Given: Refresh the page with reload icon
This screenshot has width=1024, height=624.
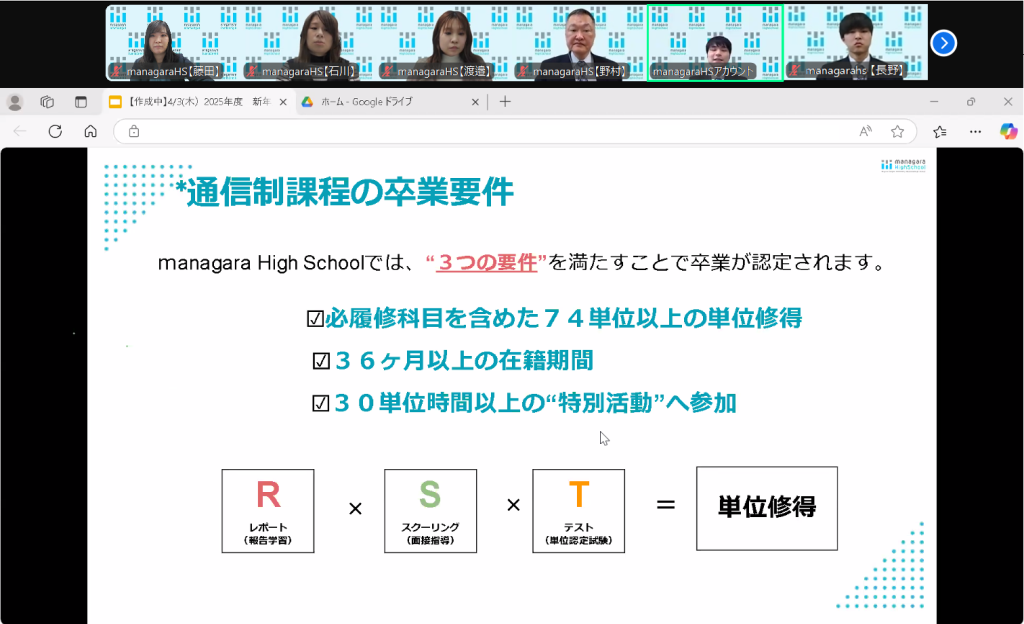Looking at the screenshot, I should click(55, 131).
